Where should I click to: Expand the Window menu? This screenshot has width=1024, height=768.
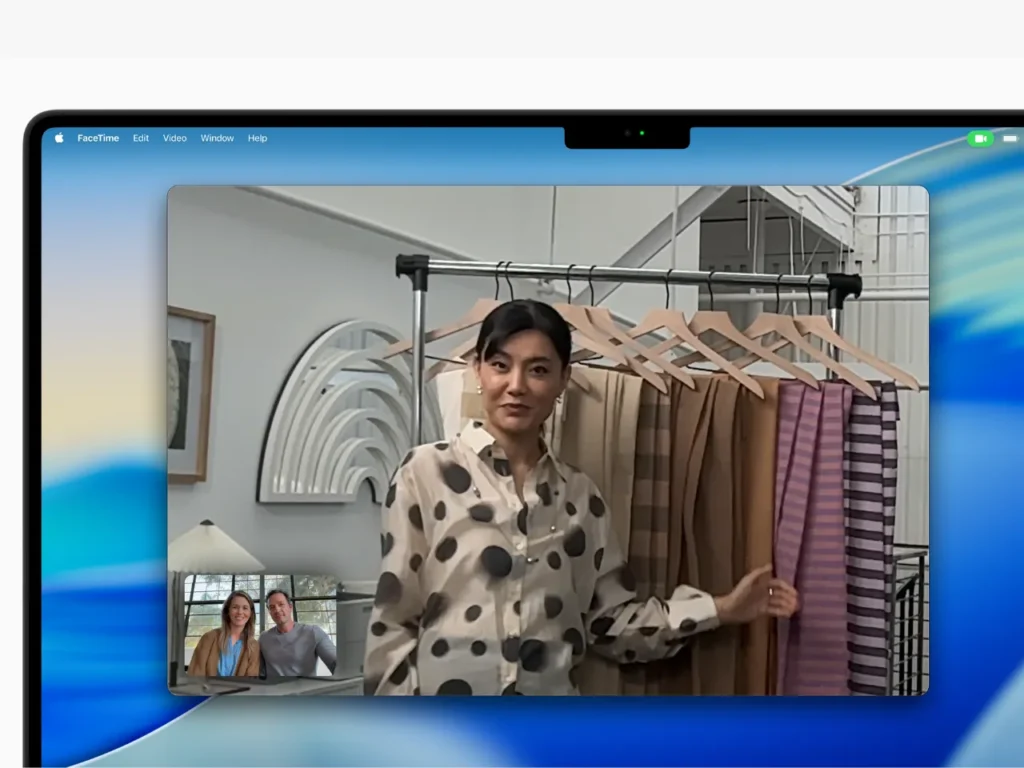pyautogui.click(x=217, y=138)
